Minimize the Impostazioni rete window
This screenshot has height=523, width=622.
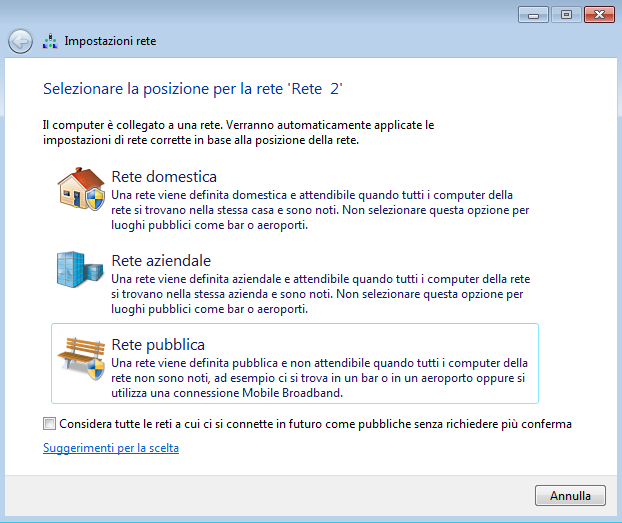pyautogui.click(x=533, y=15)
